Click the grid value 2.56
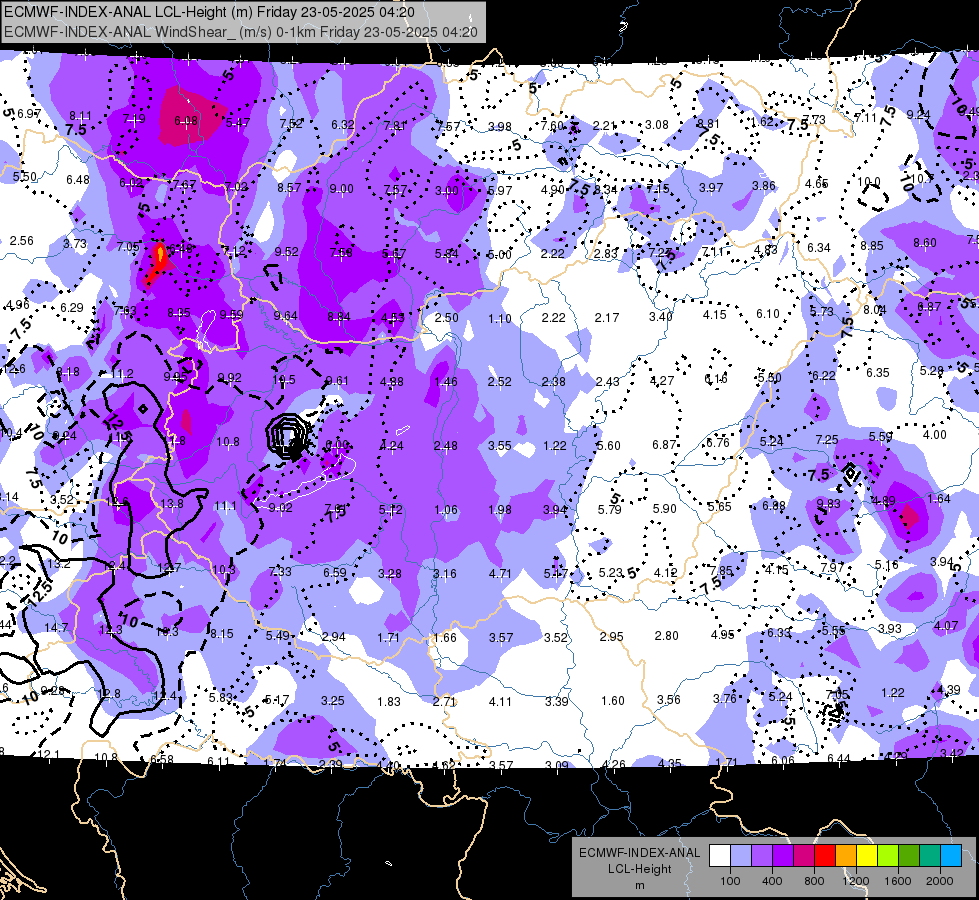The height and width of the screenshot is (900, 979). [22, 240]
